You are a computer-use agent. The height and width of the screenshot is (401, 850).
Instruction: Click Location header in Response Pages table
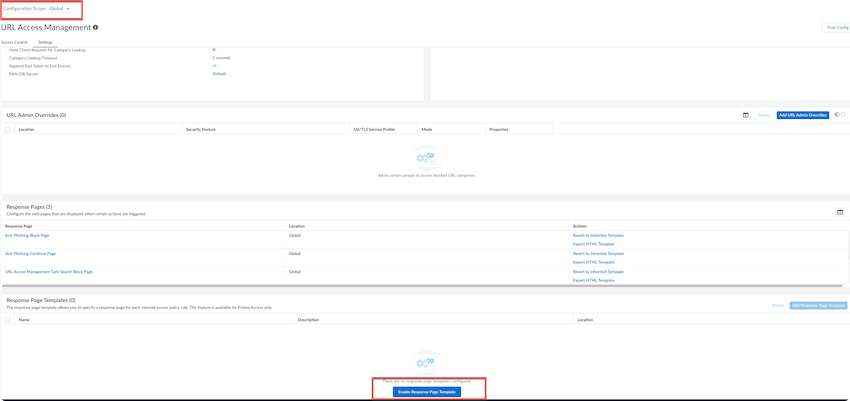point(296,225)
